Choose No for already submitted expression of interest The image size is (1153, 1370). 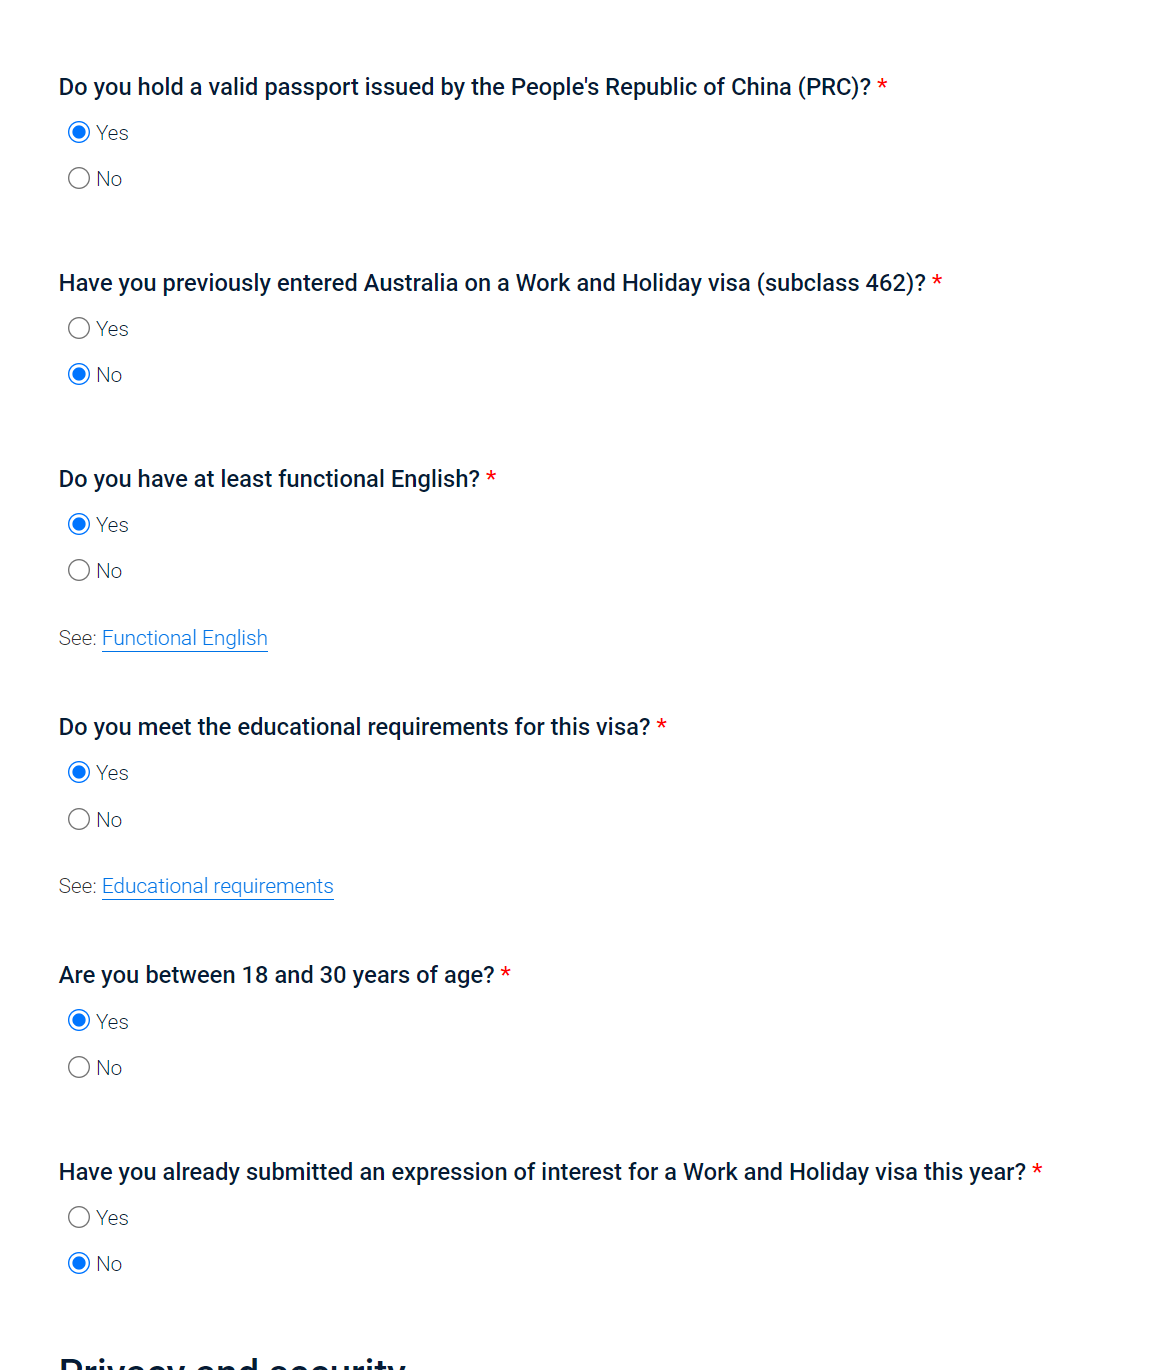click(79, 1264)
